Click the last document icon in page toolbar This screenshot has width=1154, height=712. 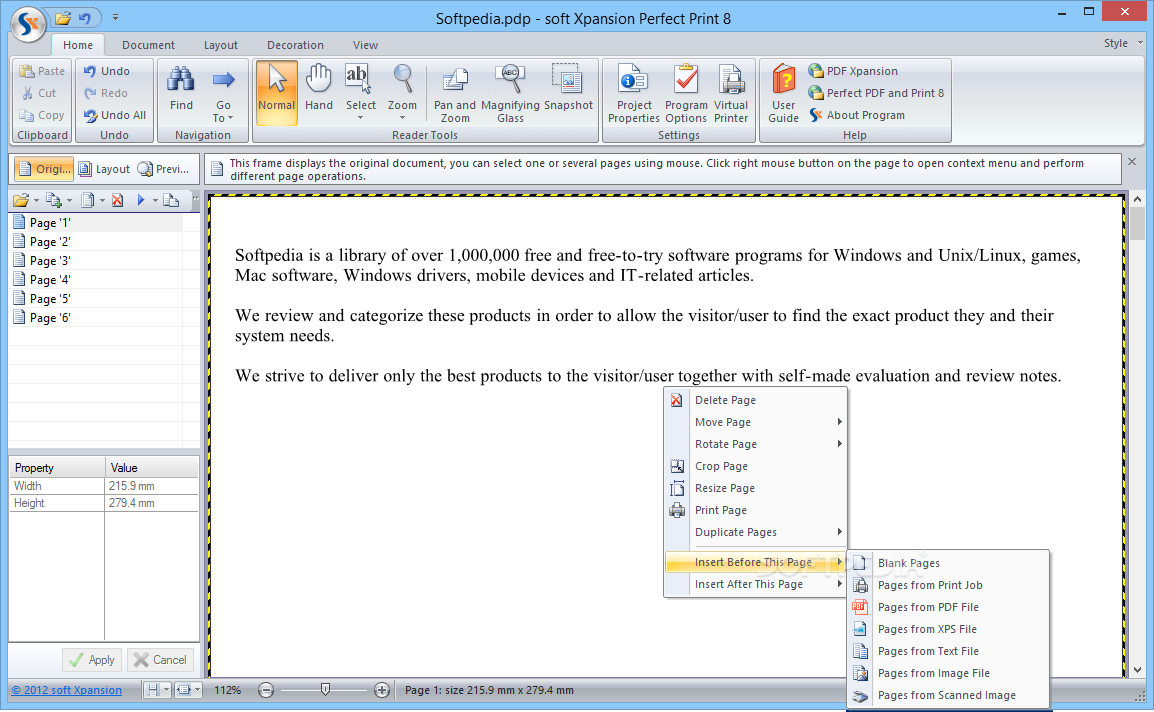(171, 200)
